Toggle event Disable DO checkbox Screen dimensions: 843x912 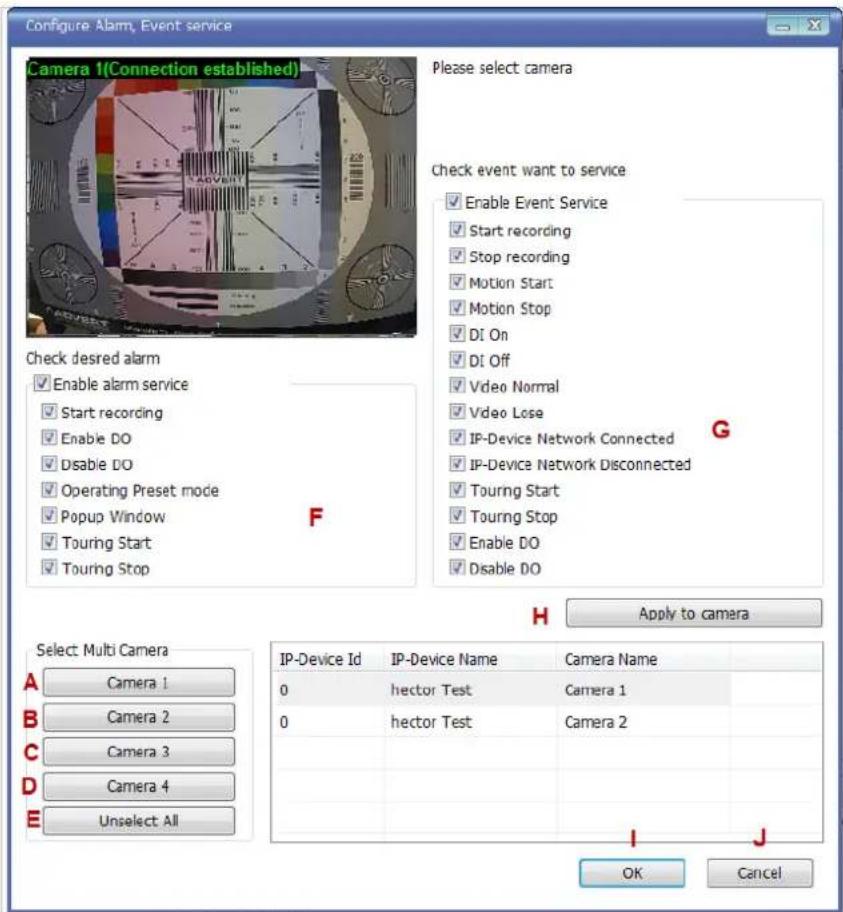click(457, 568)
